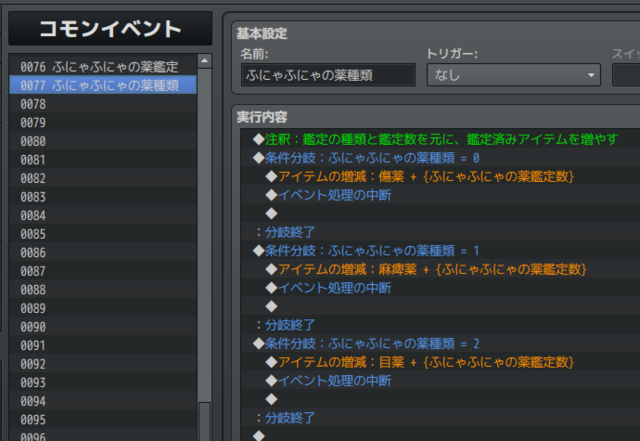640x441 pixels.
Task: Select empty common event 0089
Action: tap(103, 308)
